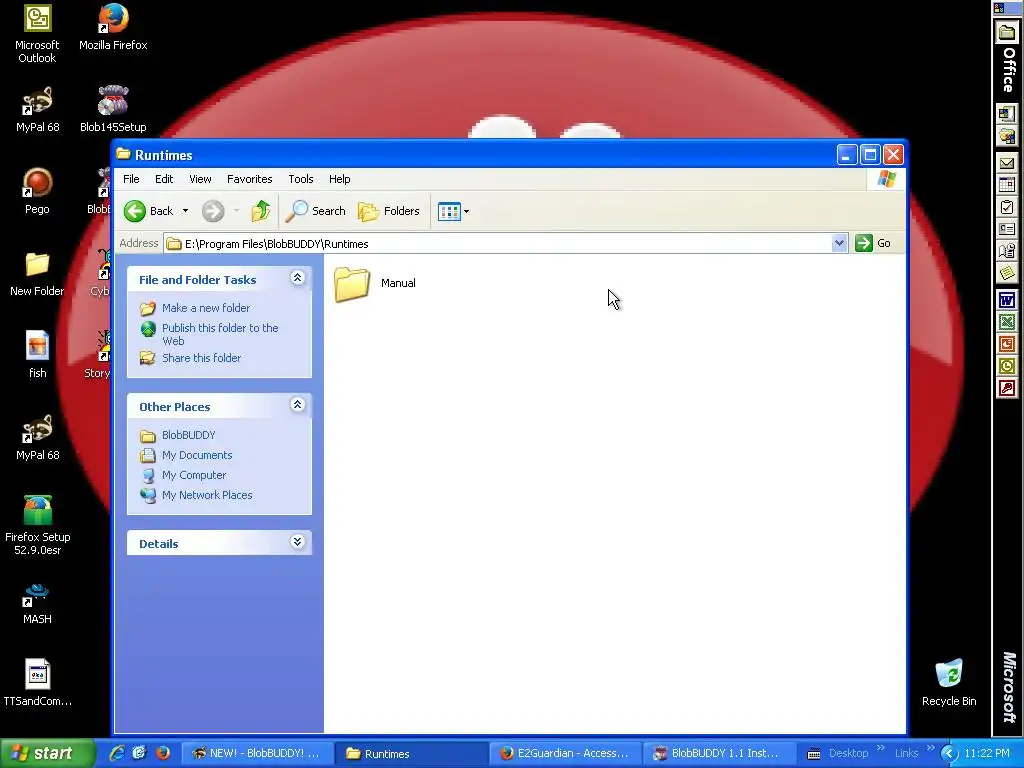Click Publish this folder to the Web
The image size is (1024, 768).
click(220, 334)
